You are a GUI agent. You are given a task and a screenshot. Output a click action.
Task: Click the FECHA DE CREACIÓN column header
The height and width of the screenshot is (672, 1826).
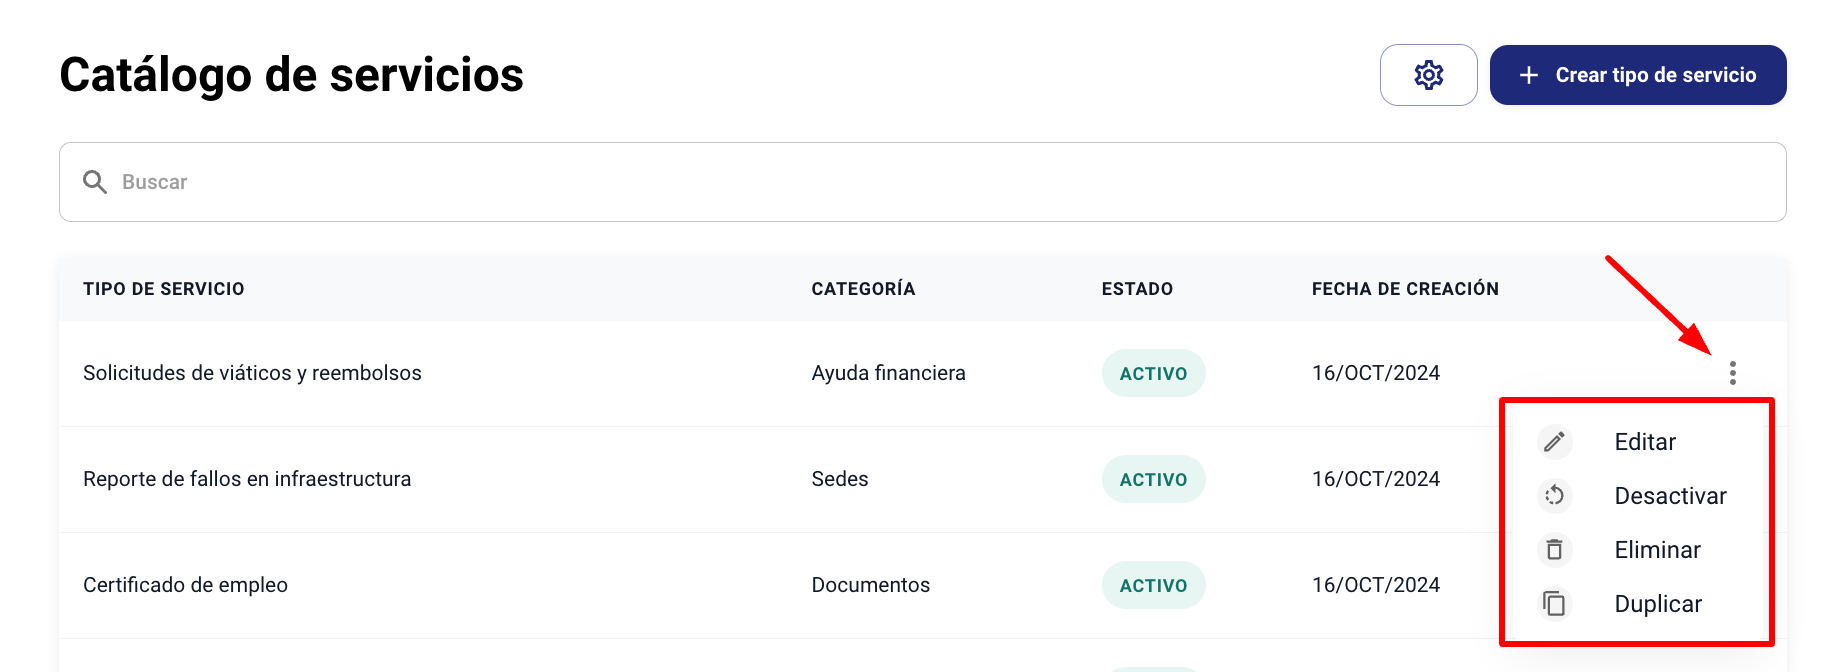pyautogui.click(x=1404, y=289)
